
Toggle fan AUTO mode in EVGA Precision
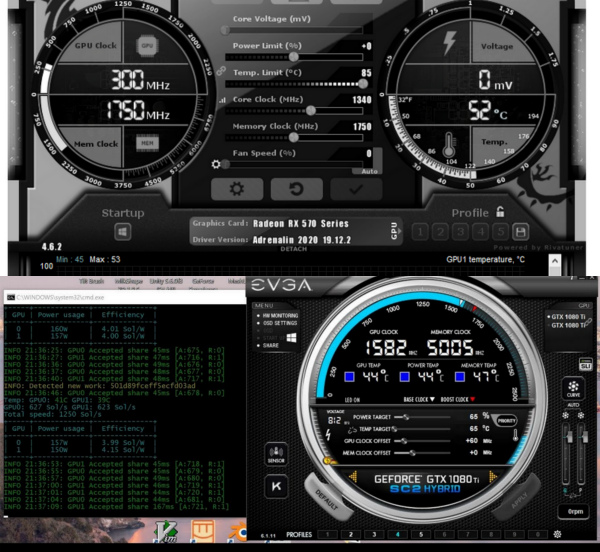click(x=573, y=405)
